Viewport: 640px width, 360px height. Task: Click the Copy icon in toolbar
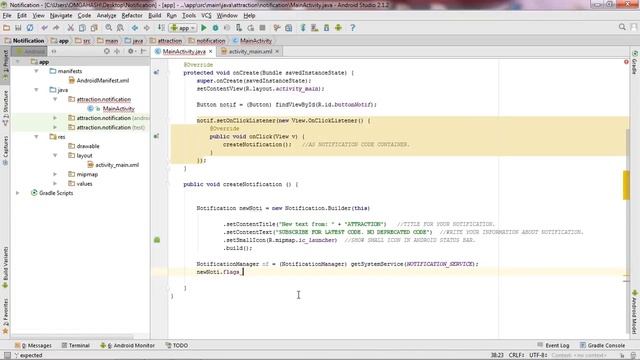tap(82, 28)
